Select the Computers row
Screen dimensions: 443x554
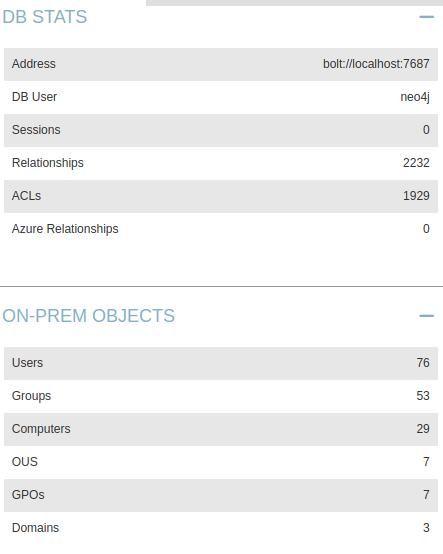(221, 429)
